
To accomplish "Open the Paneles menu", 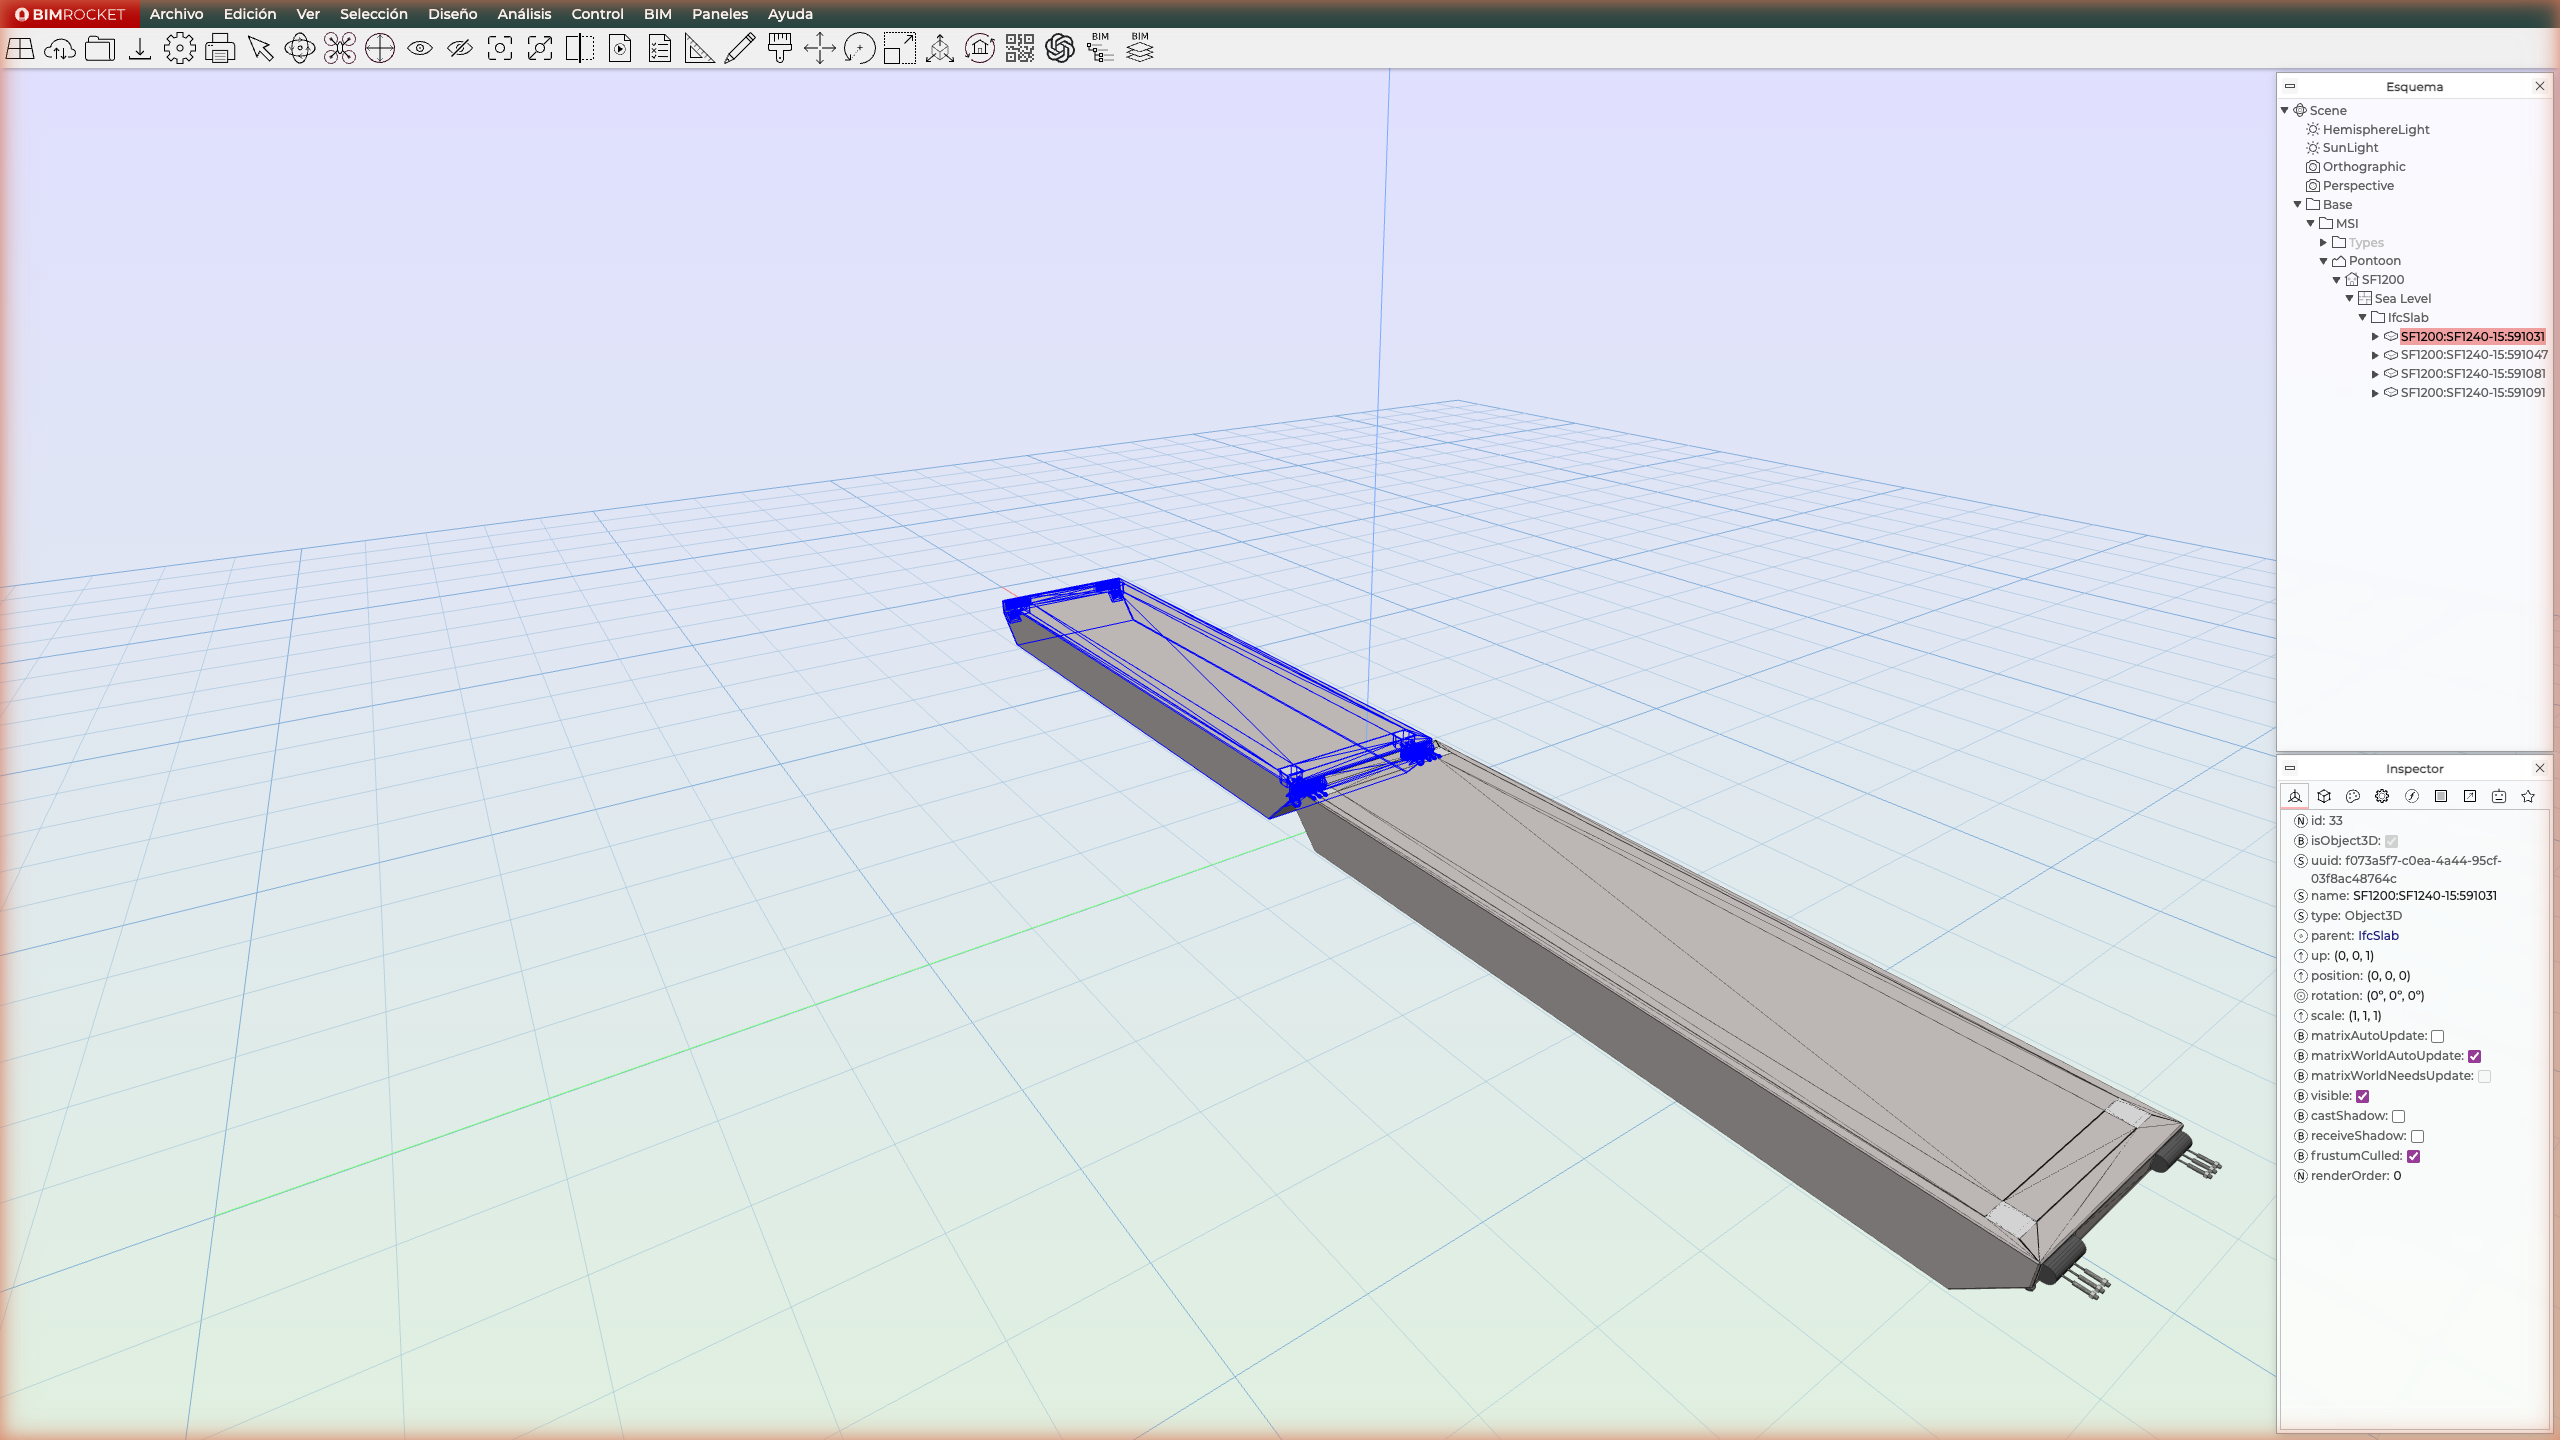I will [x=719, y=14].
